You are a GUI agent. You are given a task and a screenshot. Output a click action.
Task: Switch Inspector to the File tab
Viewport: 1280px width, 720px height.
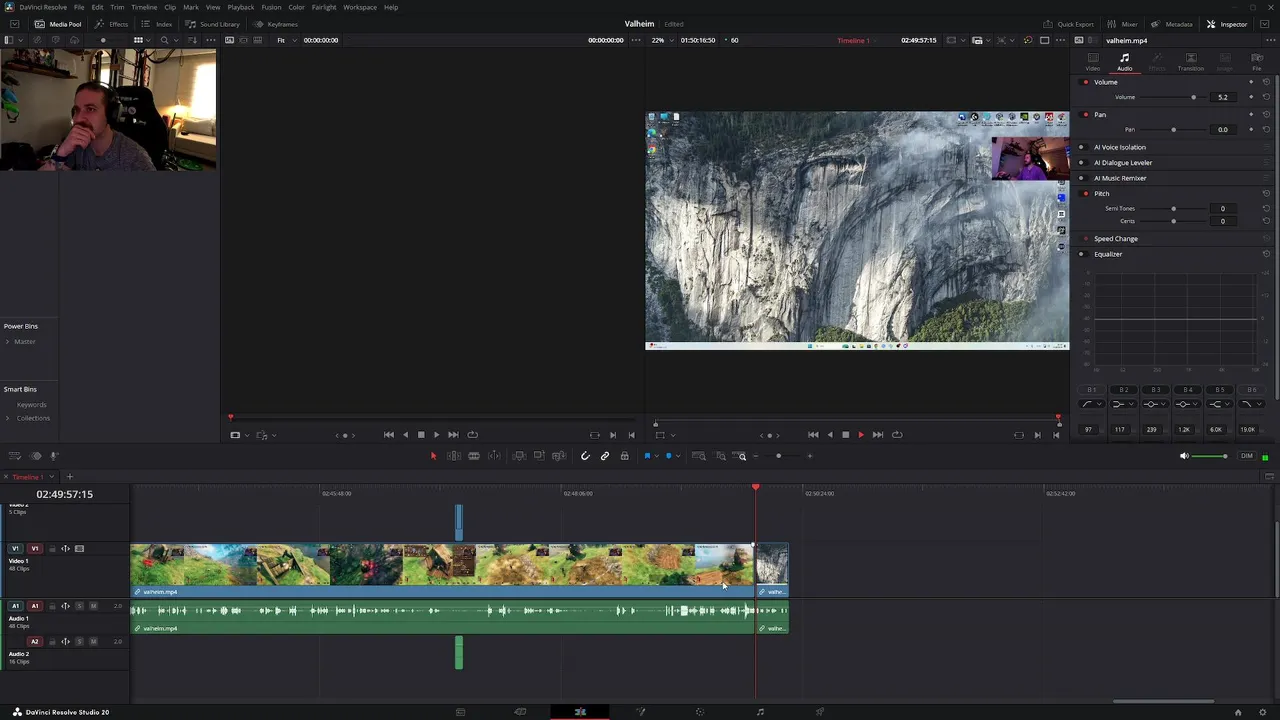[x=1257, y=62]
